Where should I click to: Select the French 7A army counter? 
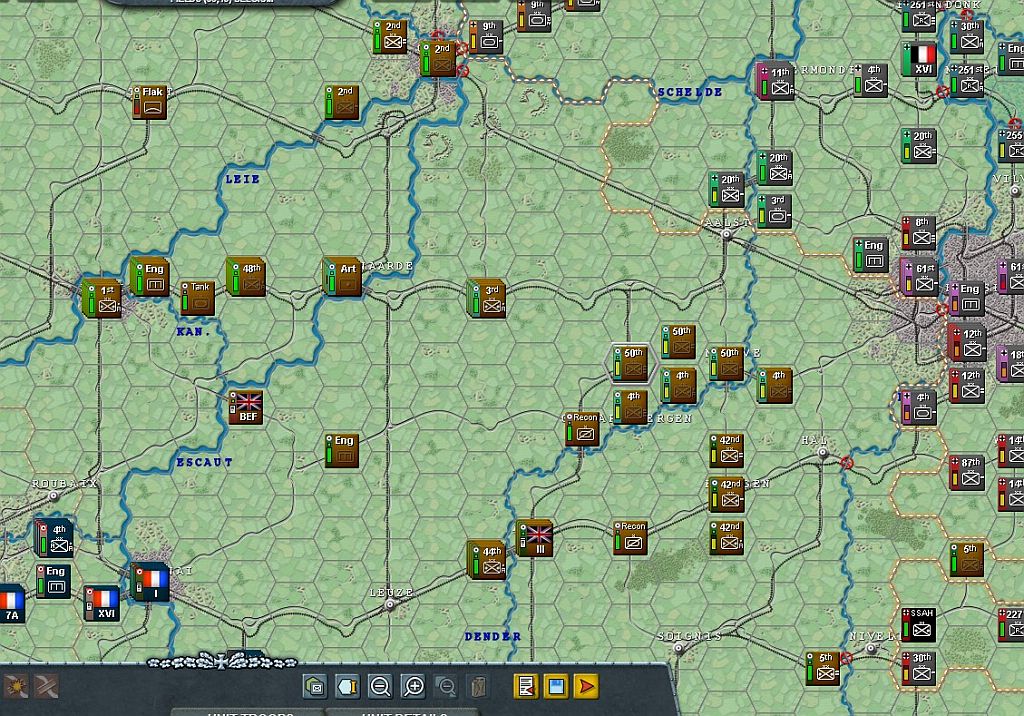pyautogui.click(x=11, y=605)
